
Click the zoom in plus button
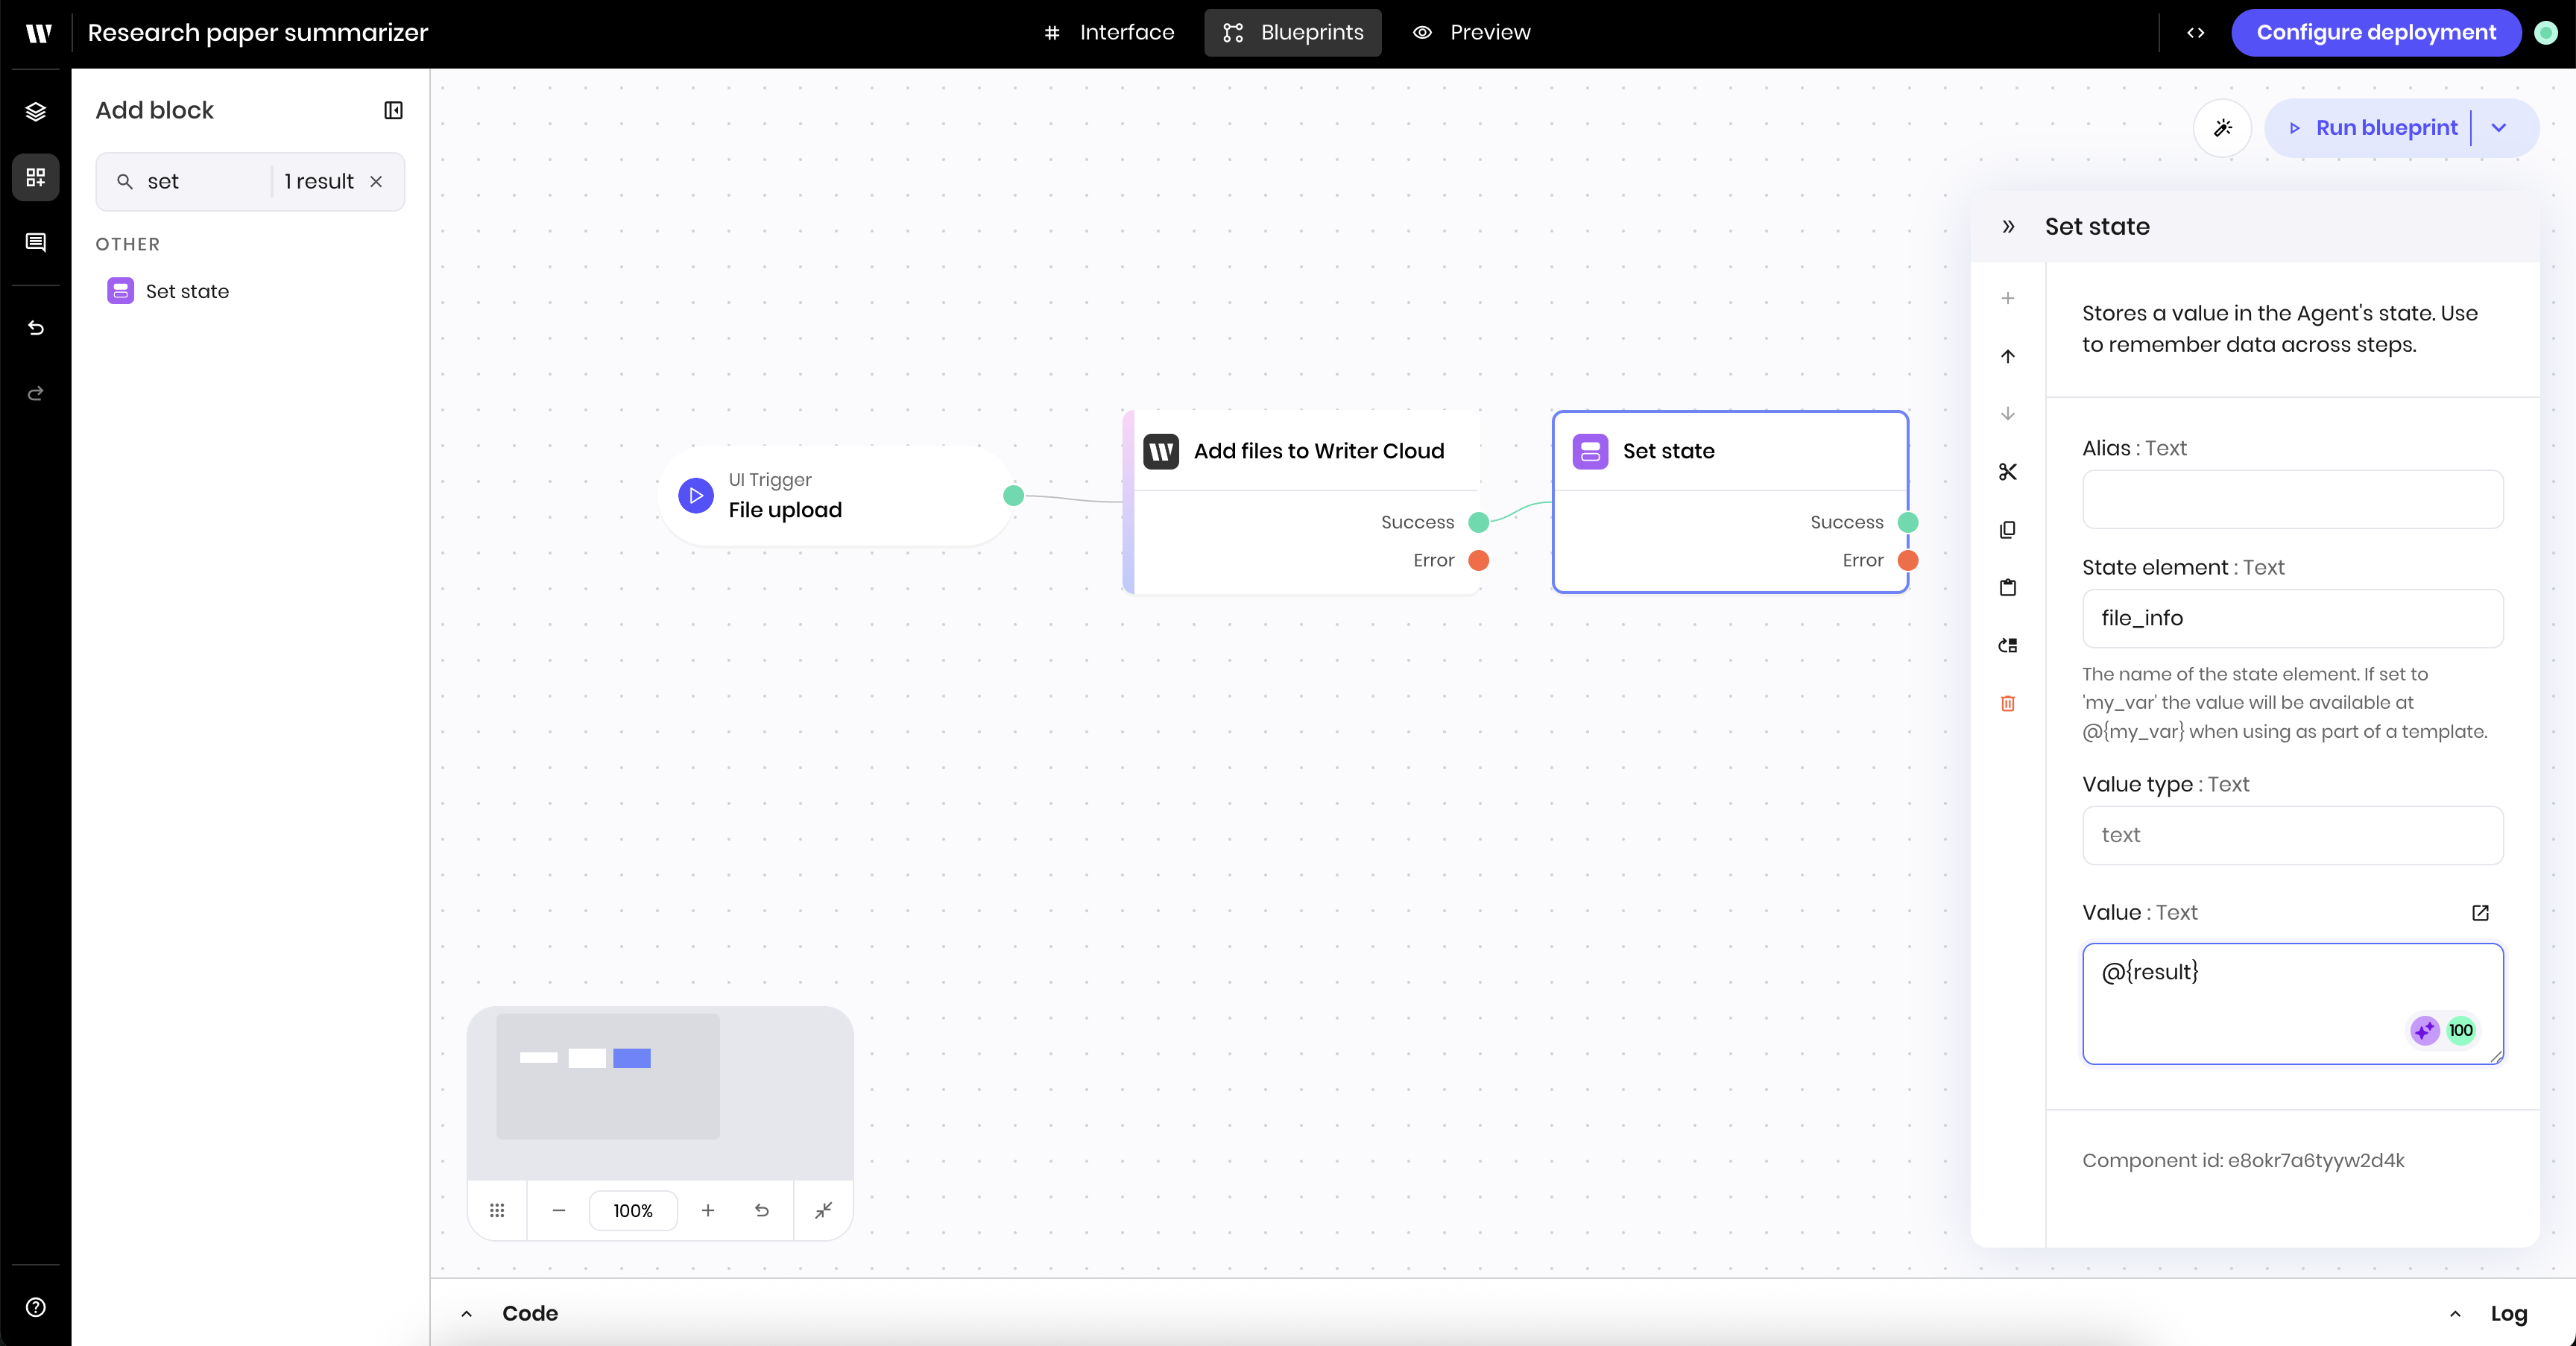[708, 1210]
